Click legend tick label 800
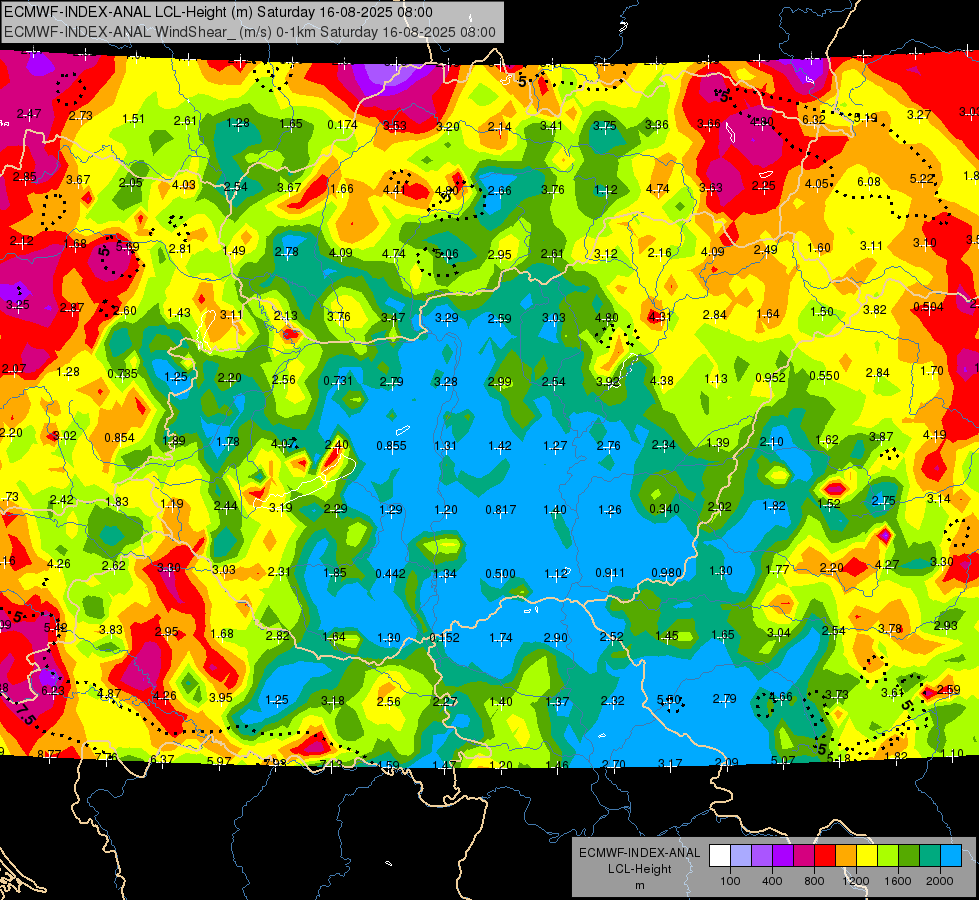979x900 pixels. pyautogui.click(x=814, y=881)
